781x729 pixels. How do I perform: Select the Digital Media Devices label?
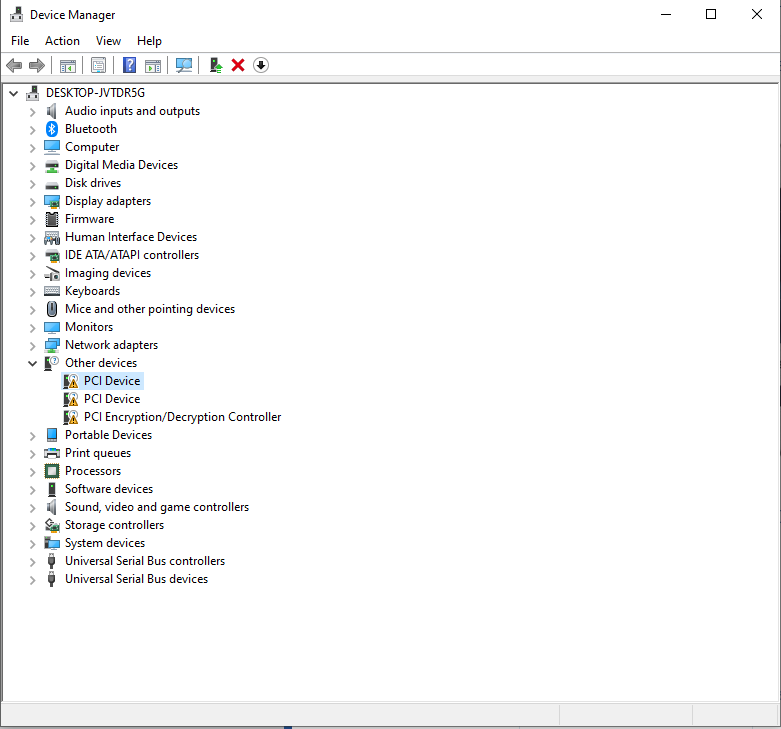point(122,165)
